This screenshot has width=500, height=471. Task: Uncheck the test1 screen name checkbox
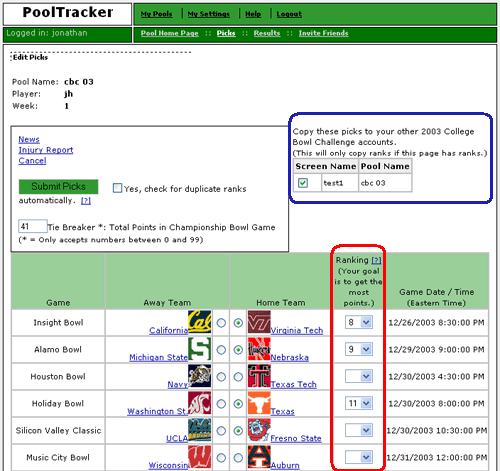tap(303, 183)
